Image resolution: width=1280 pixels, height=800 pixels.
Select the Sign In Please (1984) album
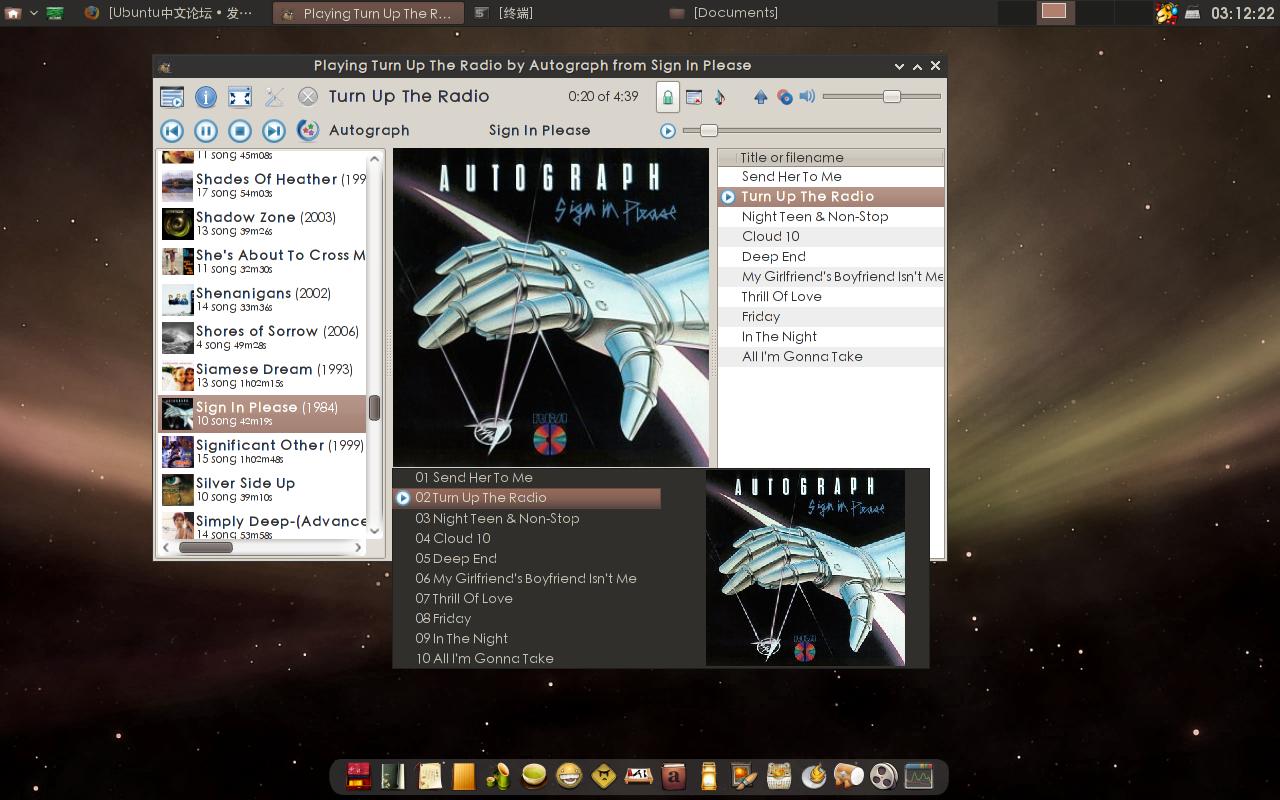[262, 413]
